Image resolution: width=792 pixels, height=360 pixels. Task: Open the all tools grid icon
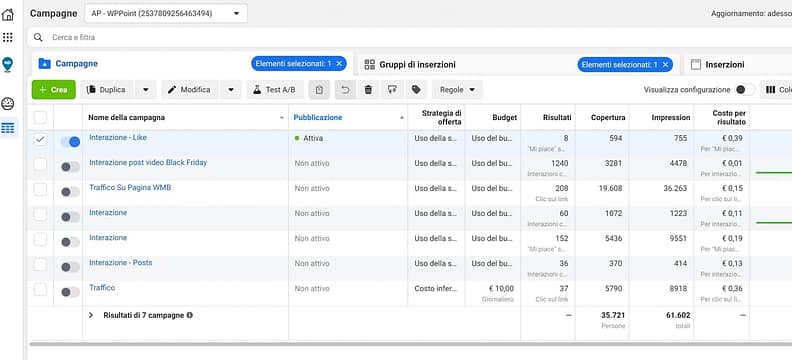(x=8, y=37)
